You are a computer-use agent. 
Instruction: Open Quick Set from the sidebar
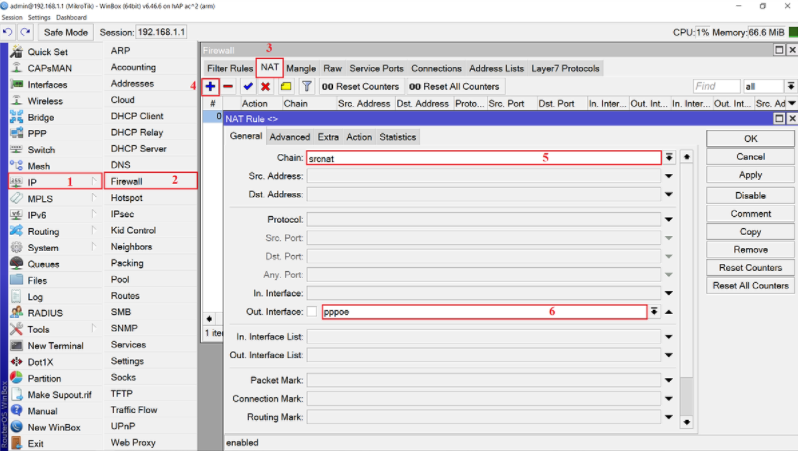pos(47,52)
